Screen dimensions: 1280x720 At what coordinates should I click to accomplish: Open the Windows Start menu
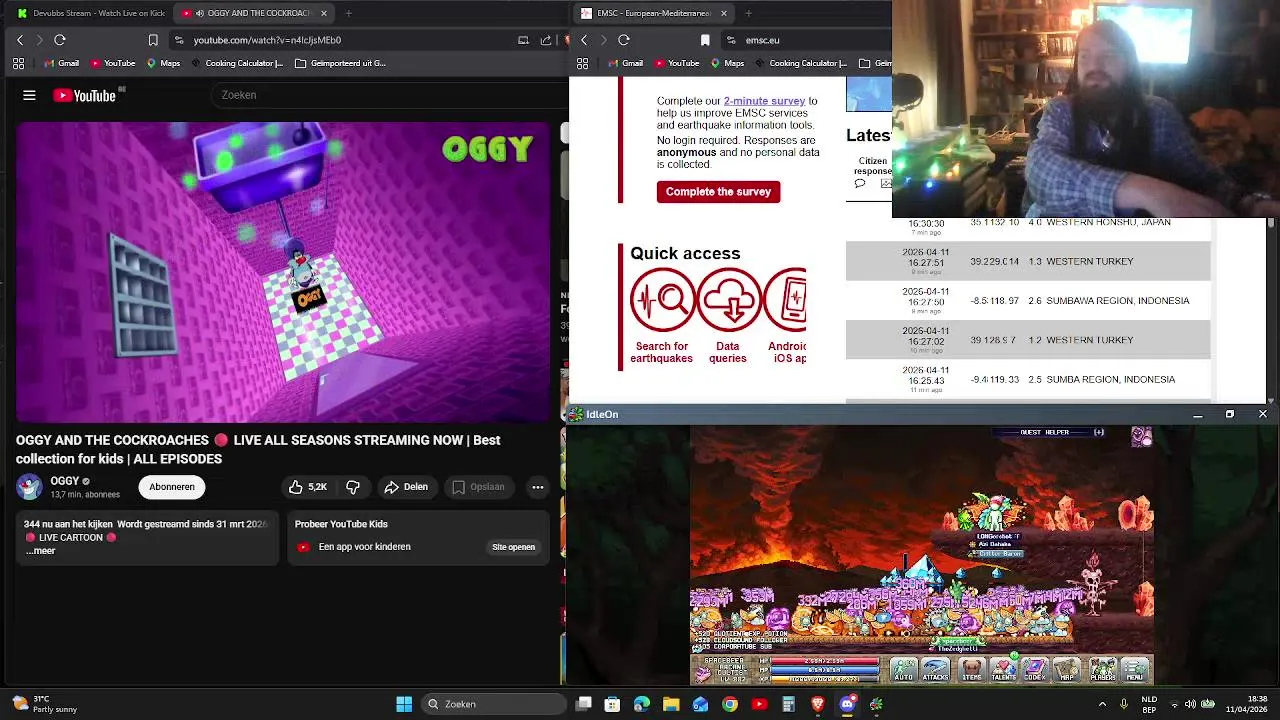(404, 704)
